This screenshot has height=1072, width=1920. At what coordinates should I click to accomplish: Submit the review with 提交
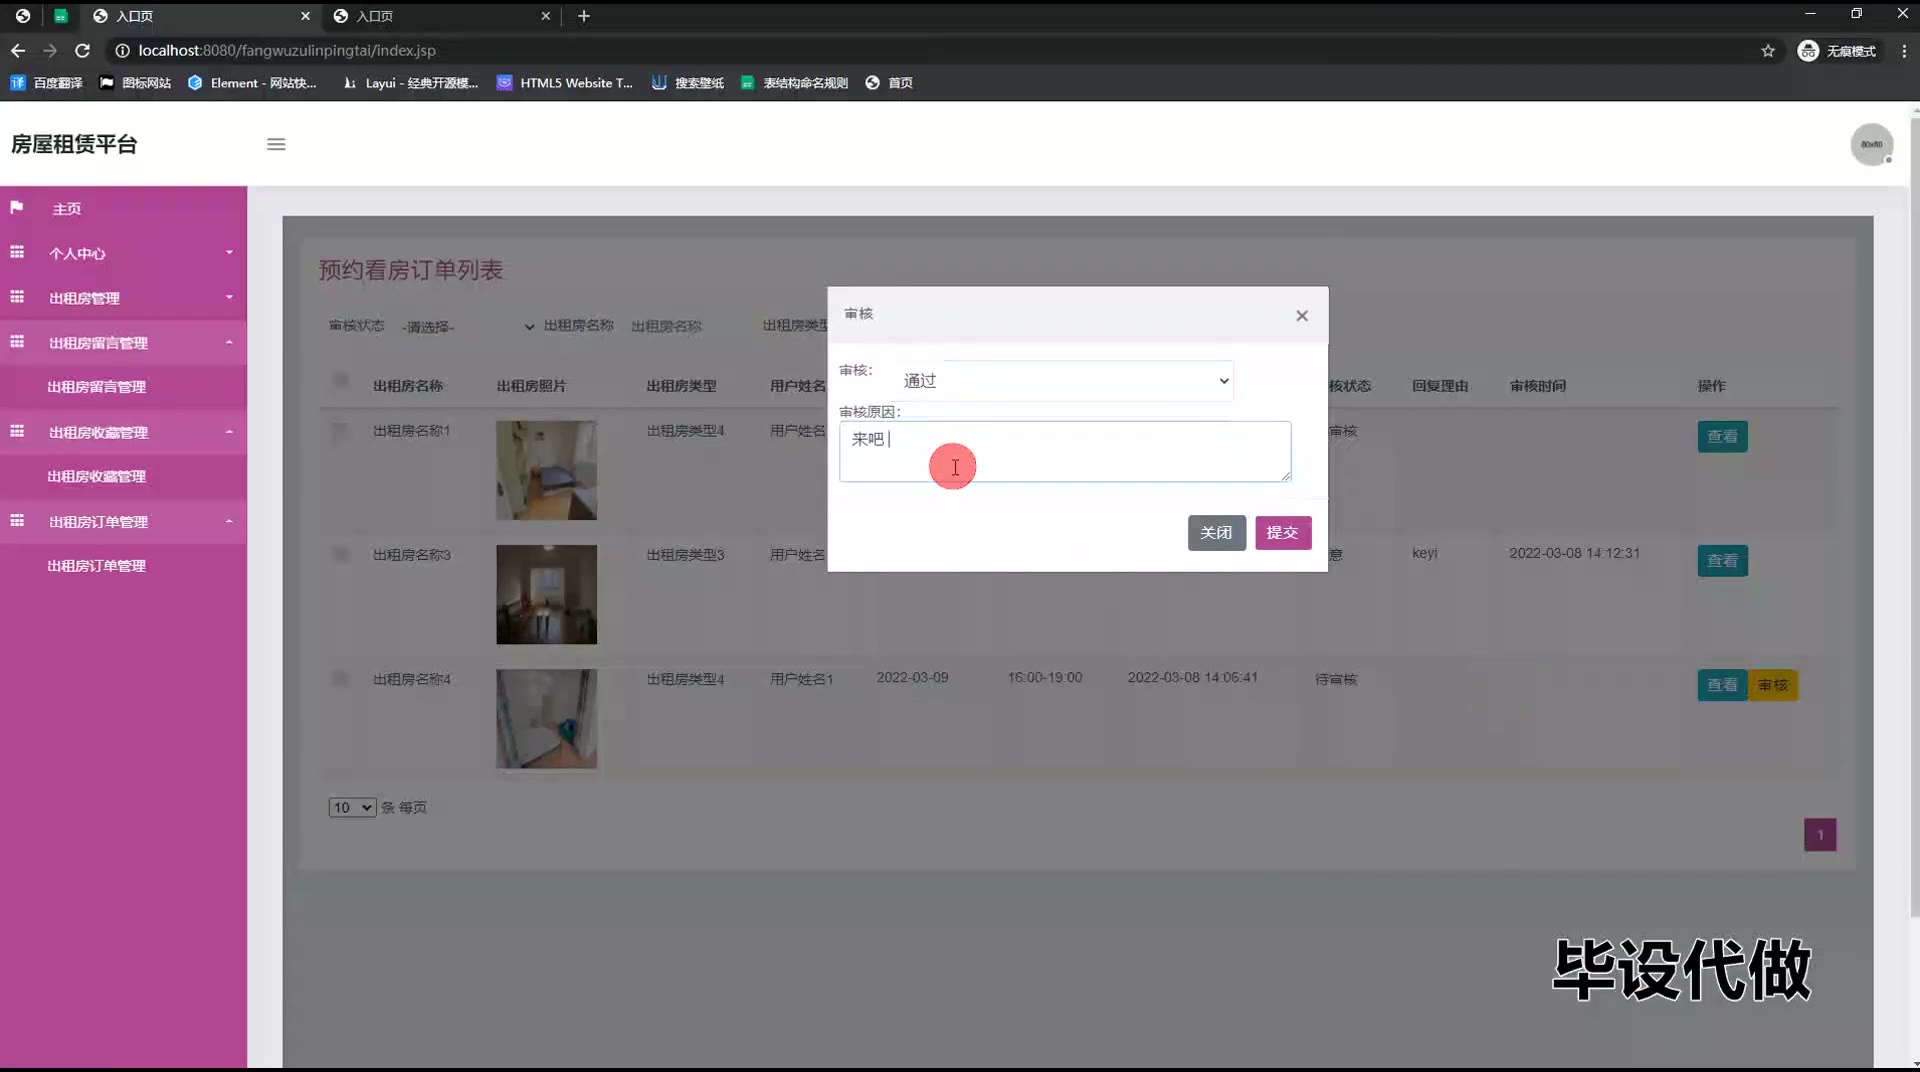pyautogui.click(x=1283, y=533)
